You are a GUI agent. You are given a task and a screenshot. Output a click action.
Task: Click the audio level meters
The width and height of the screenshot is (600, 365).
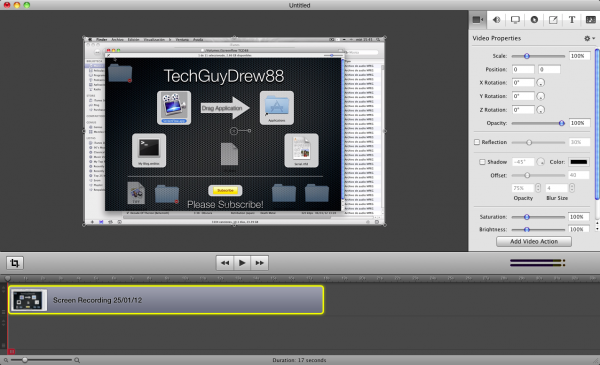(538, 262)
